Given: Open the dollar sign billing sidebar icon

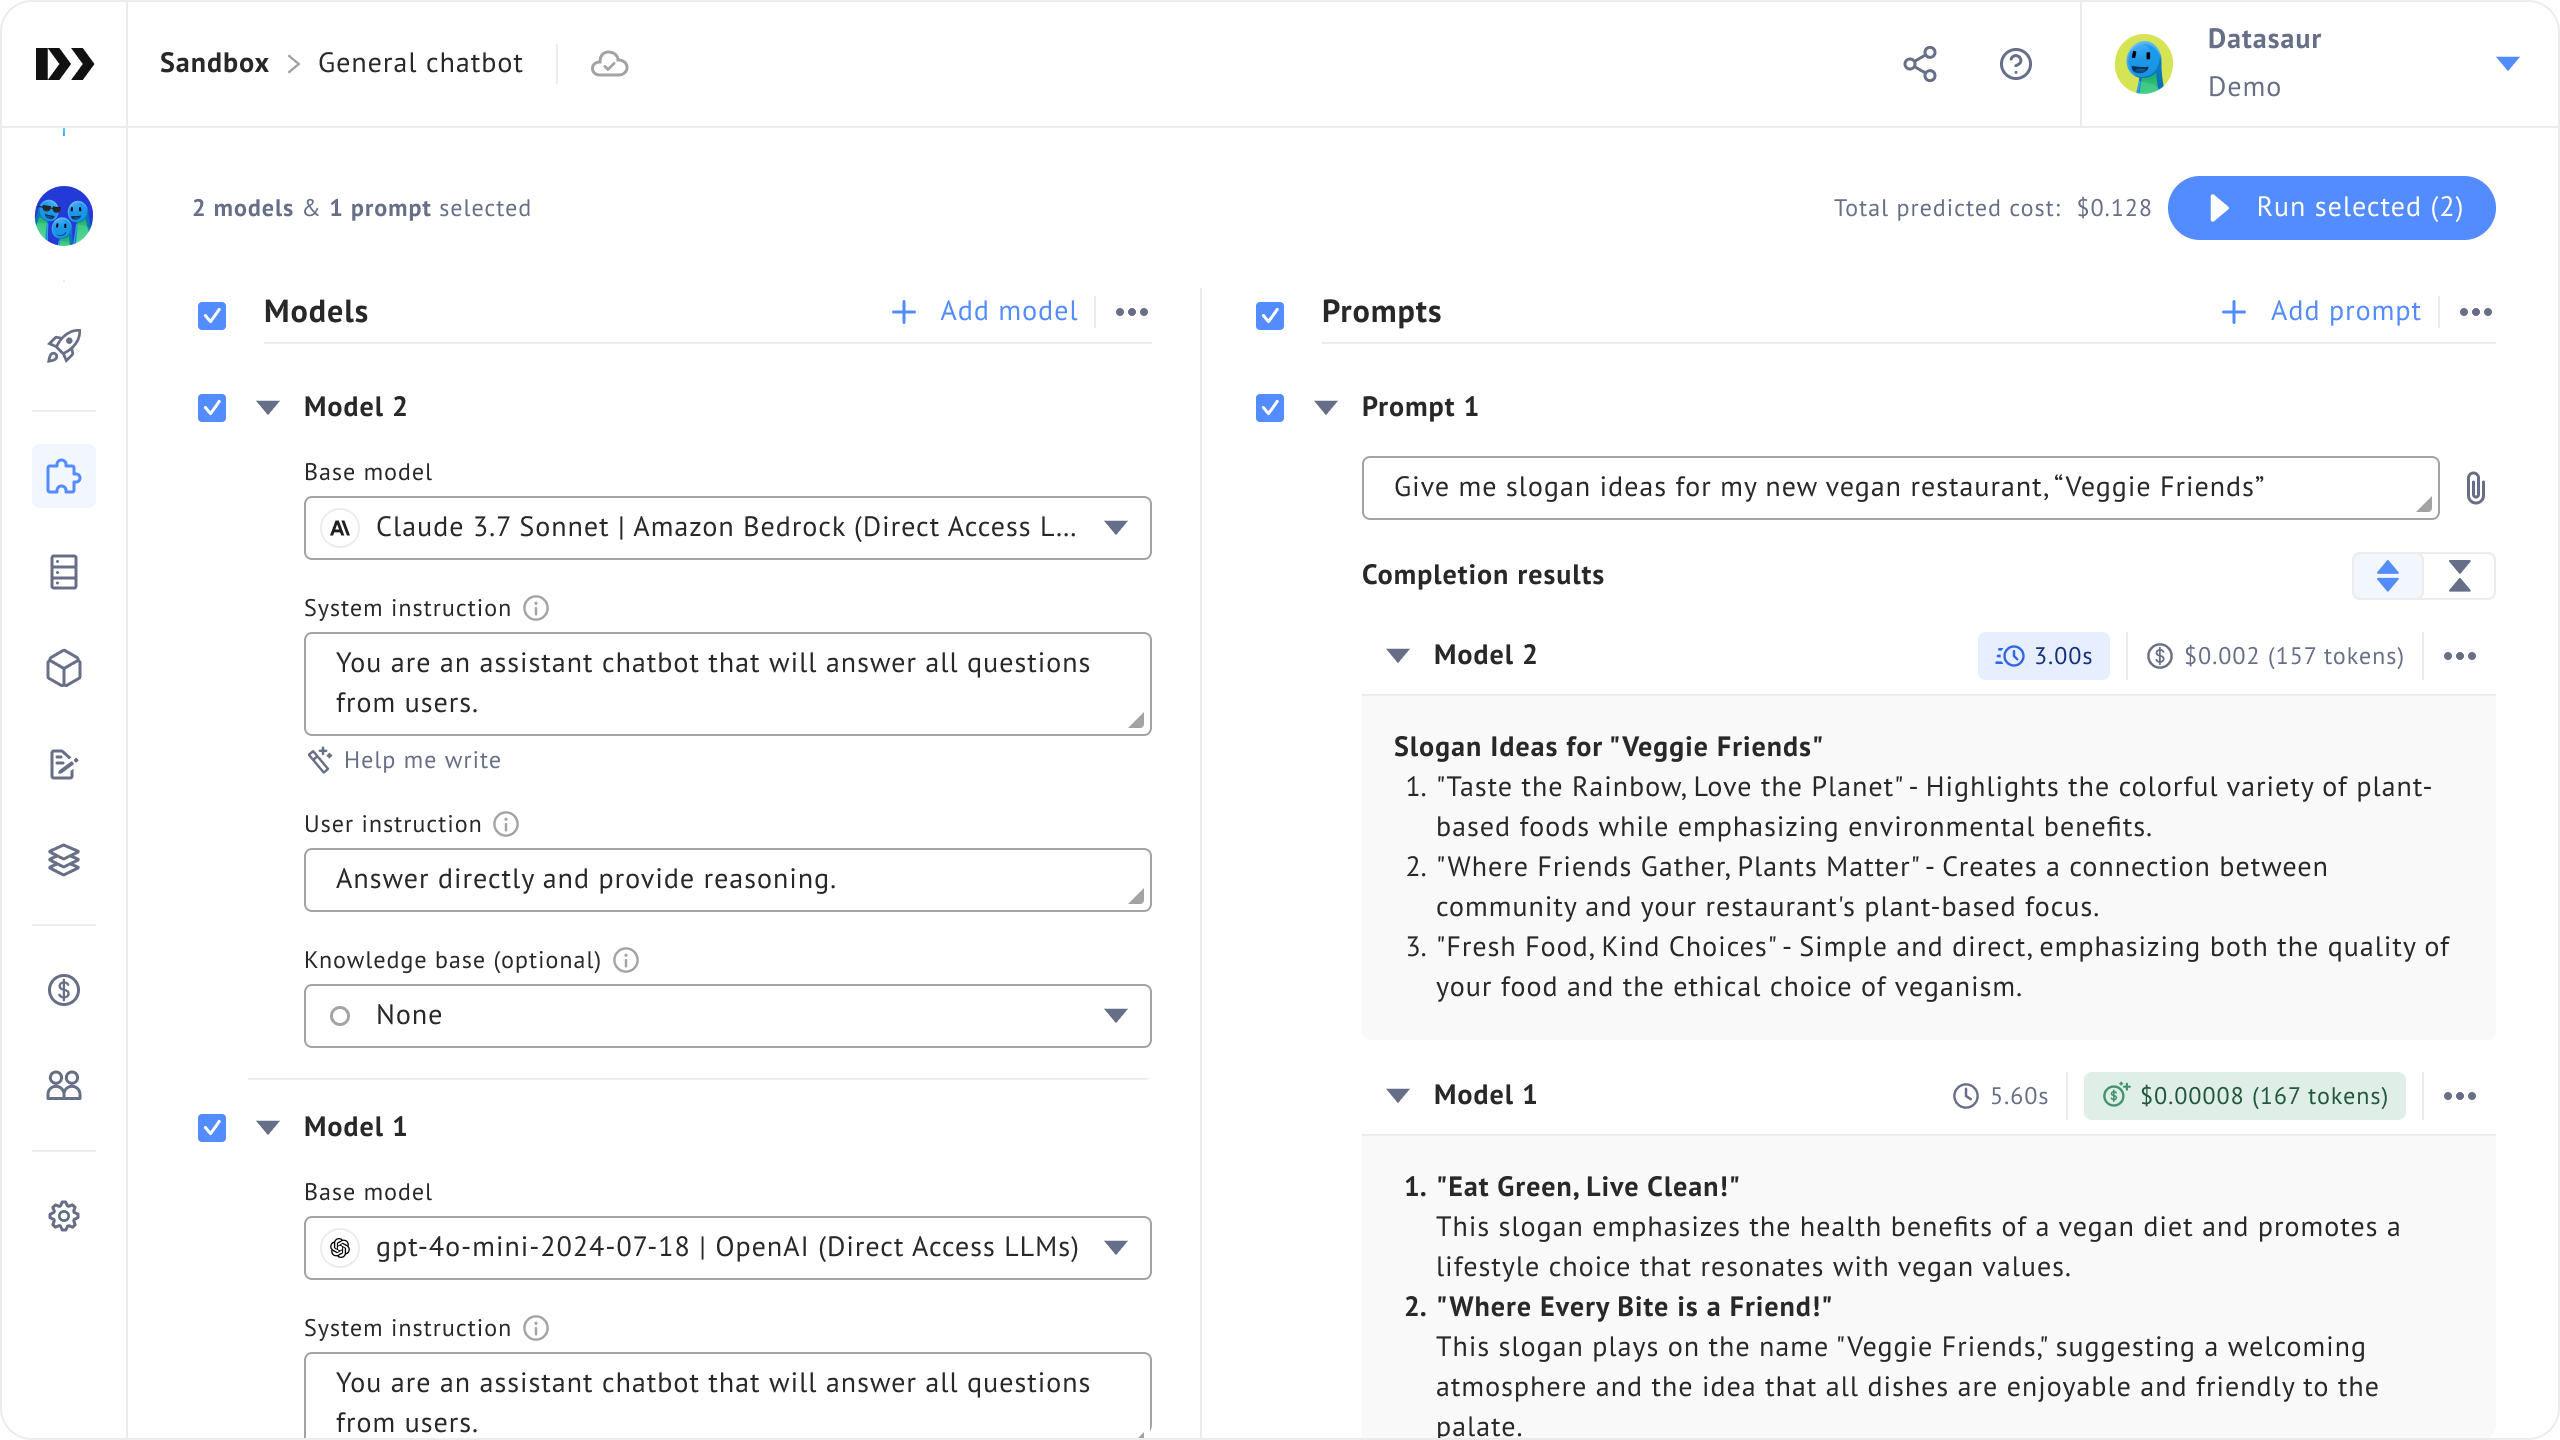Looking at the screenshot, I should point(64,990).
